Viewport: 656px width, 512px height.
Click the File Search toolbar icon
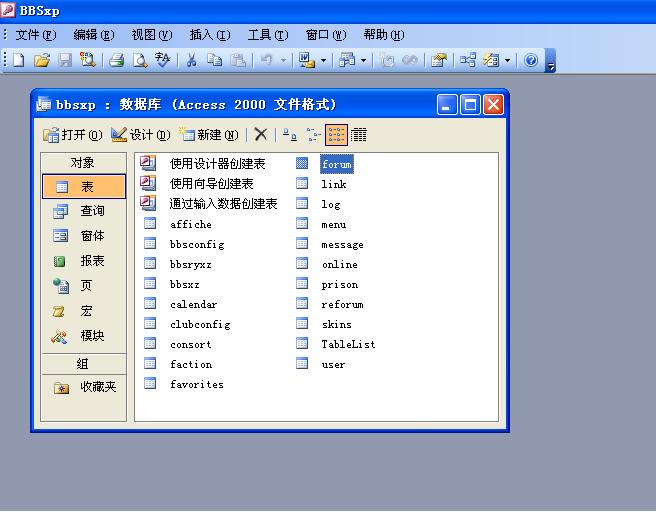(x=88, y=60)
